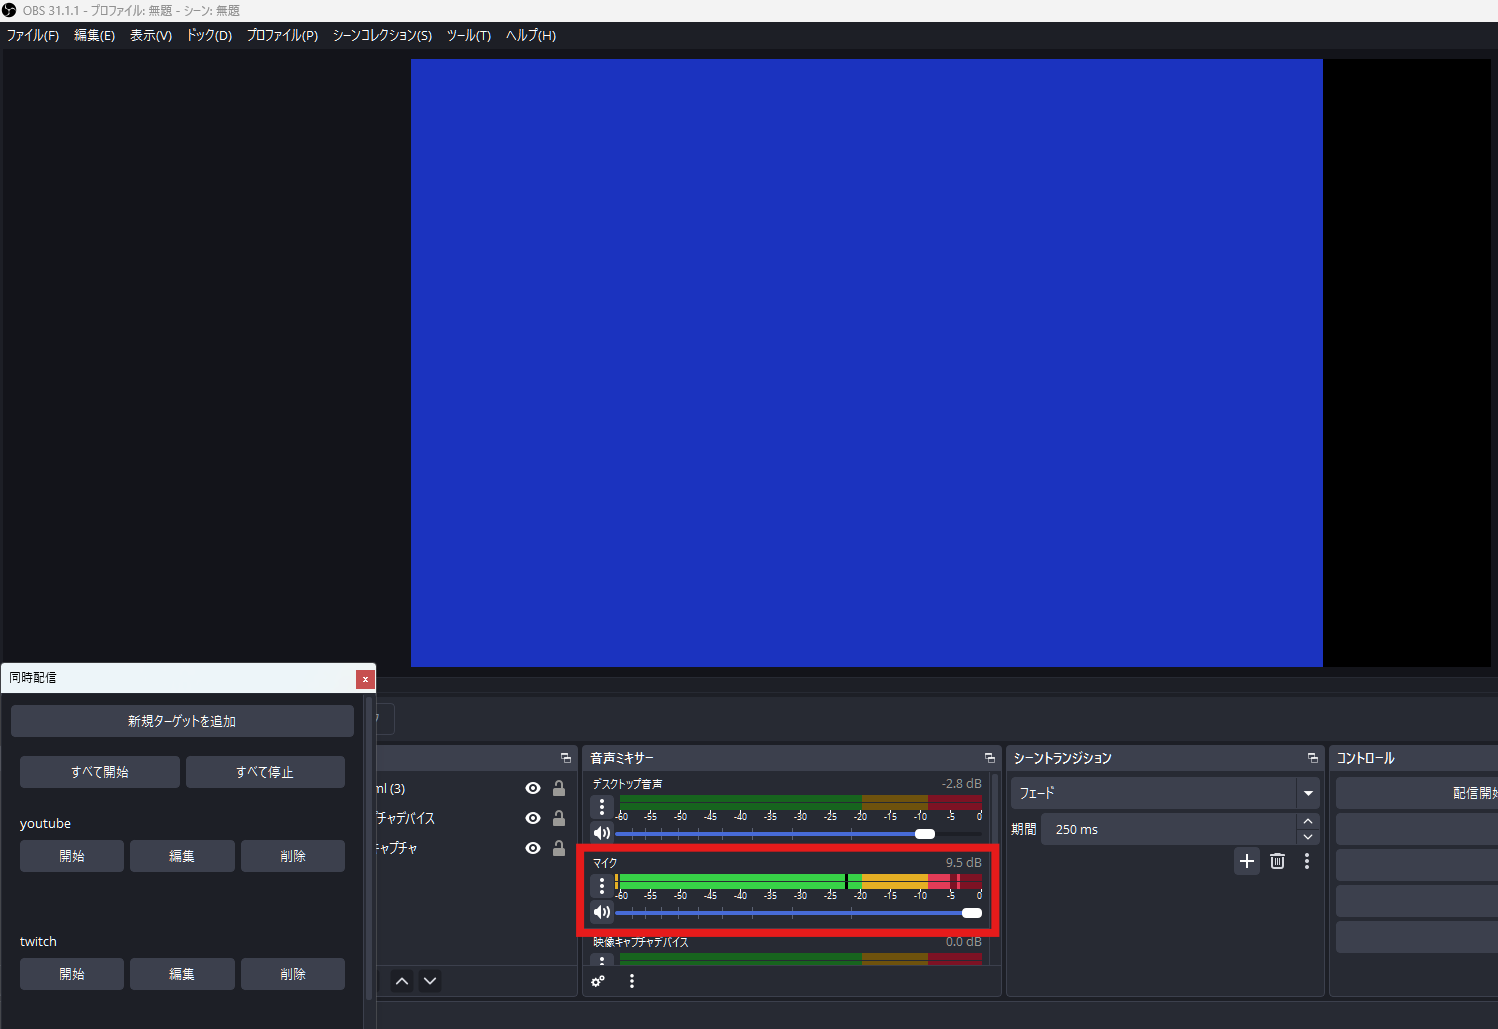
Task: Toggle lock on the チャデバイス source
Action: 559,818
